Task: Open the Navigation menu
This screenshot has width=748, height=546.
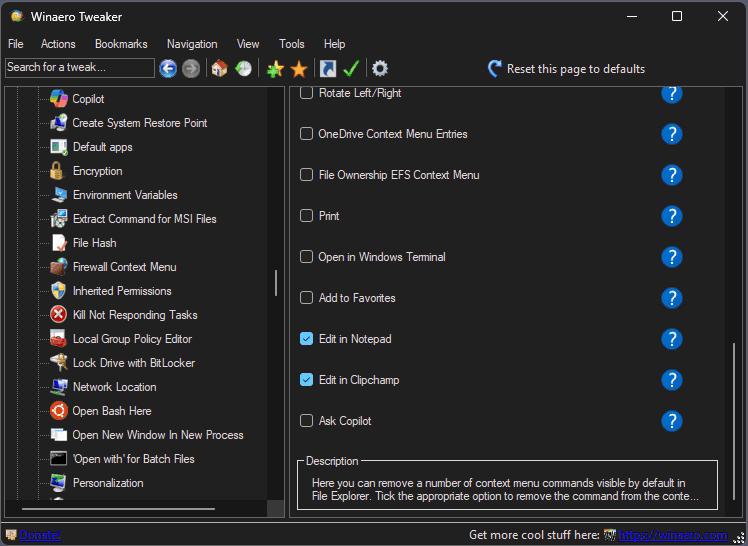Action: coord(192,44)
